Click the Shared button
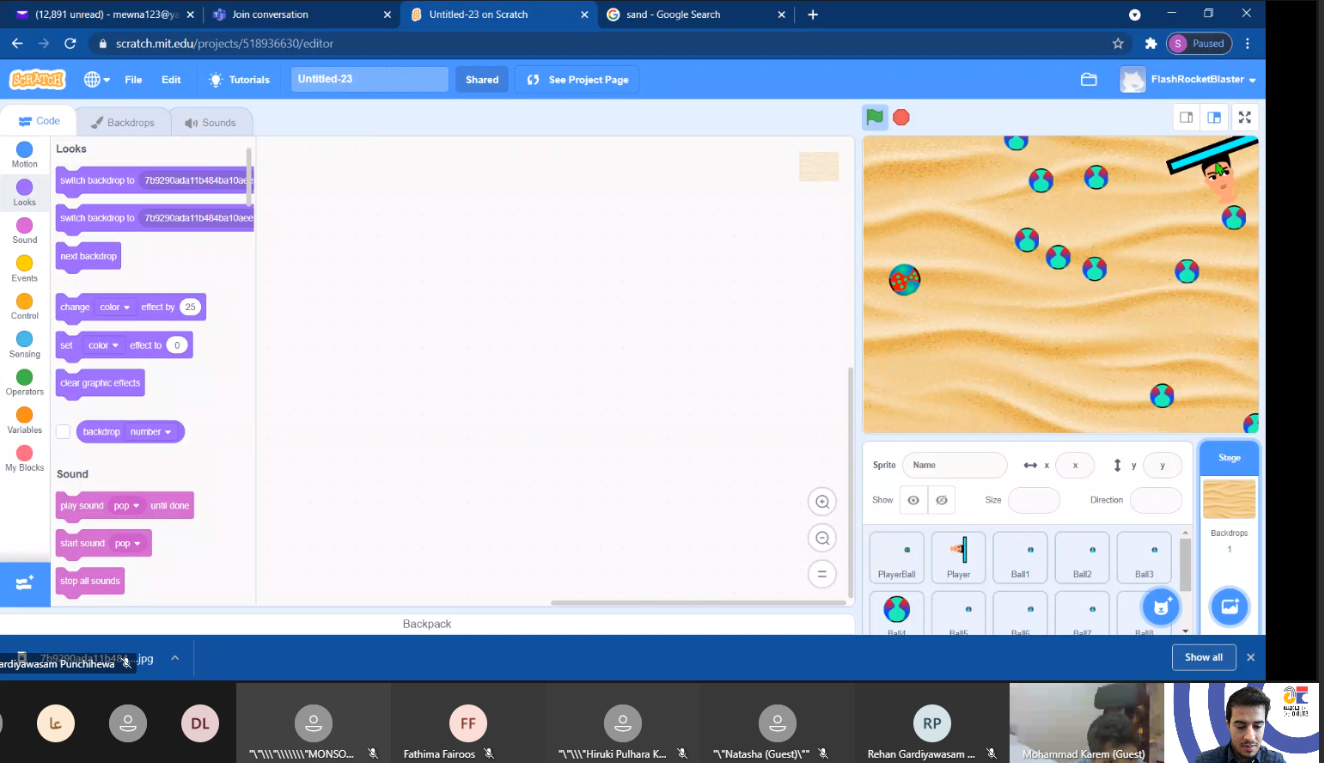Screen dimensions: 1324x763 482,79
